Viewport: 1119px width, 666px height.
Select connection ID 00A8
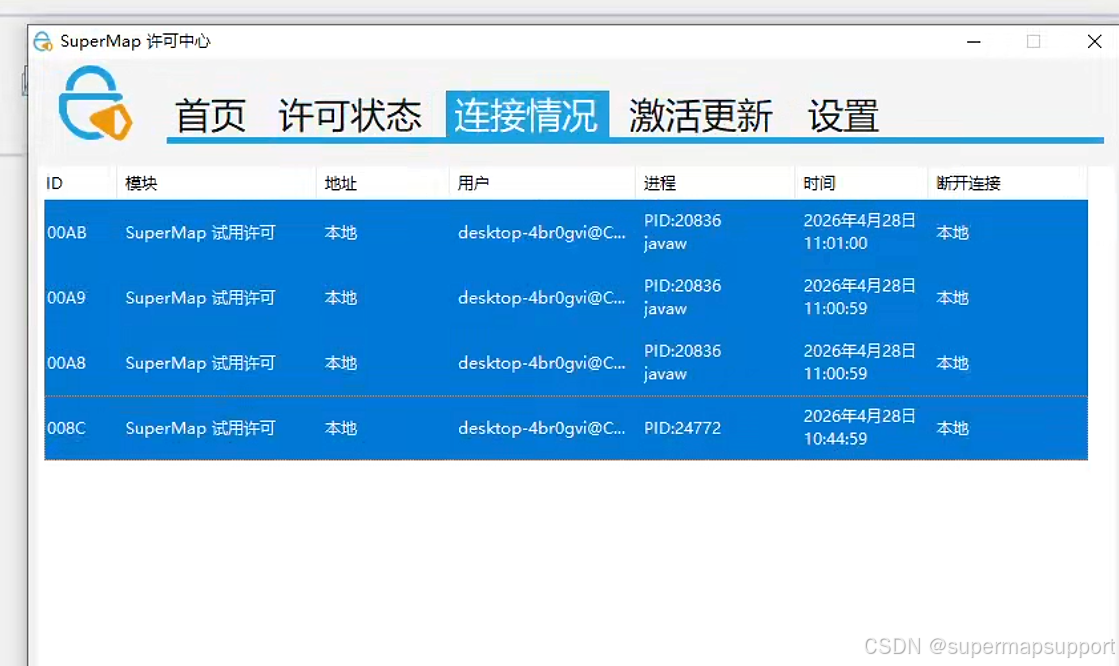click(66, 363)
